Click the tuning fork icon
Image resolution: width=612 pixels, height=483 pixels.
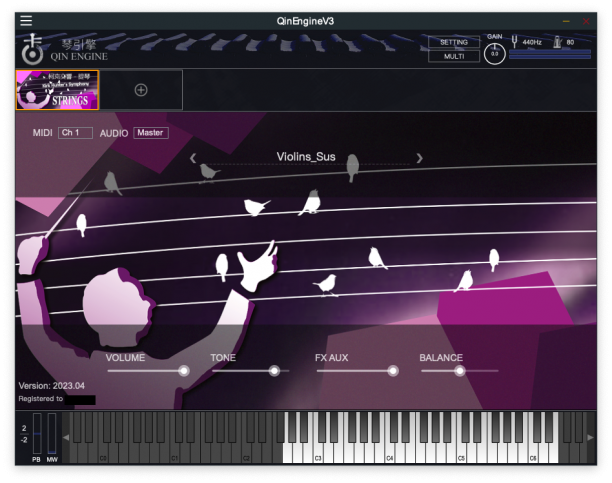(514, 41)
